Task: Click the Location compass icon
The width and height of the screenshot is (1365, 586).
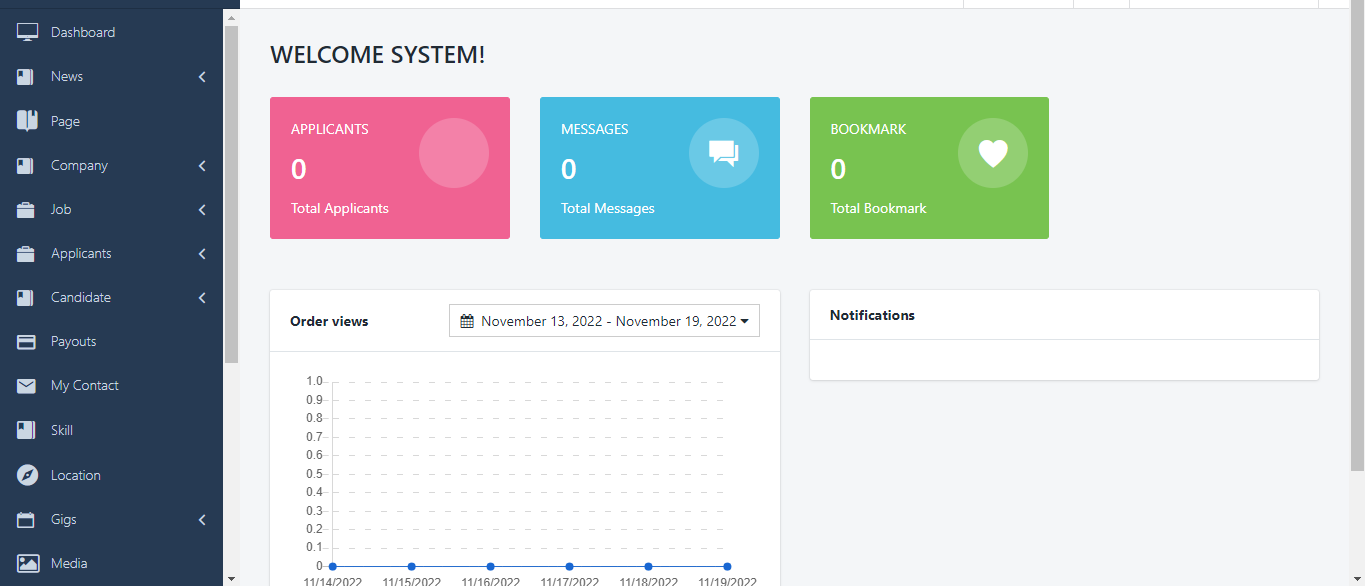Action: [x=27, y=476]
